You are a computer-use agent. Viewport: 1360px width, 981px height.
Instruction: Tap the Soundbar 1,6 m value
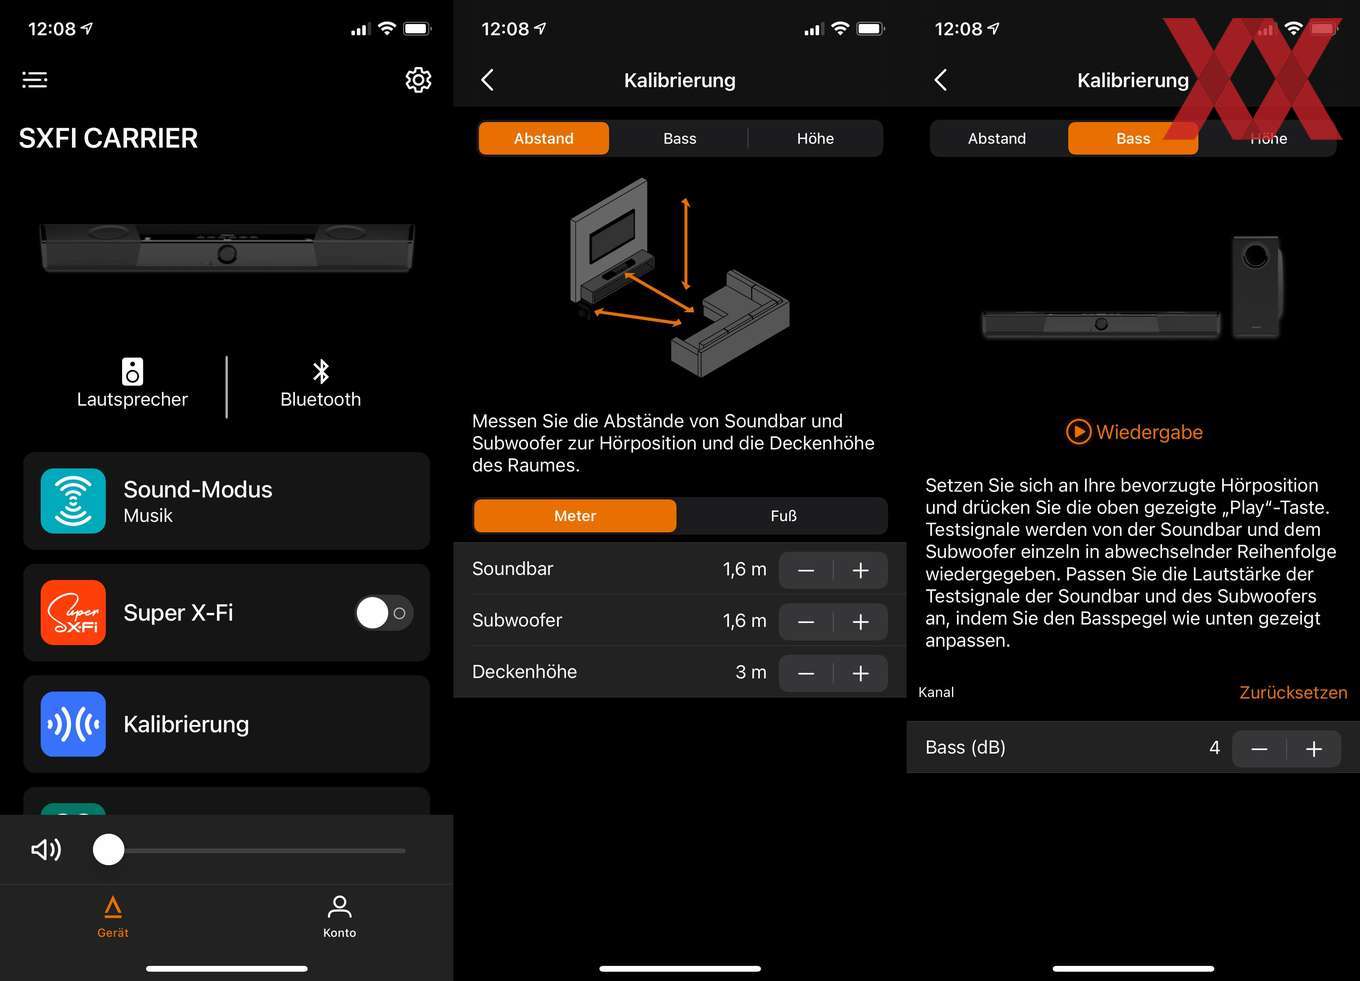[744, 569]
